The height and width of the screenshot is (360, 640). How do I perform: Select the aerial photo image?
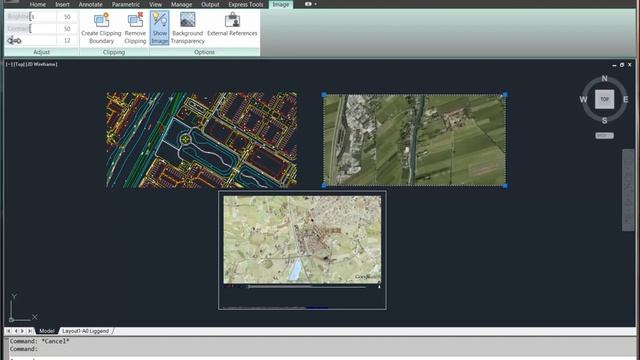pos(414,140)
